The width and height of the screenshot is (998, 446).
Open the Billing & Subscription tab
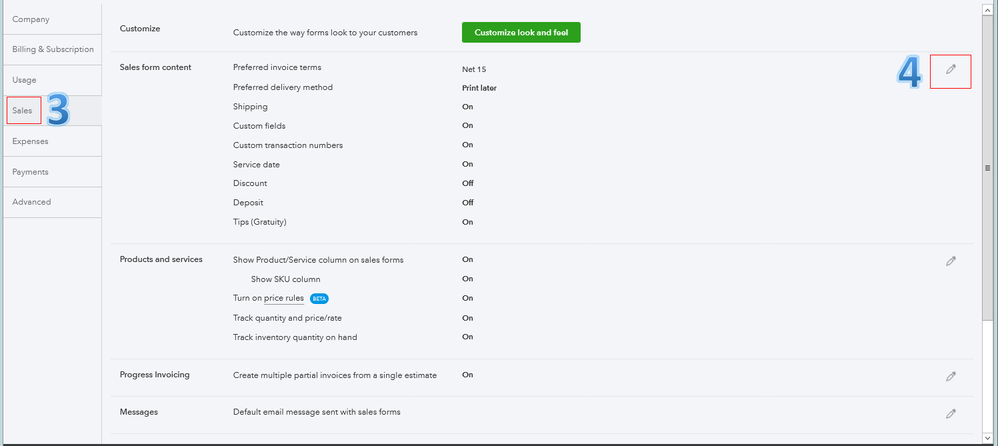(53, 49)
